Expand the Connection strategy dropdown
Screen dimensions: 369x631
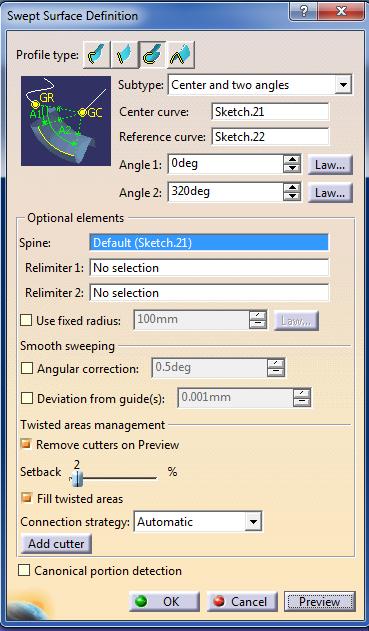[x=253, y=522]
